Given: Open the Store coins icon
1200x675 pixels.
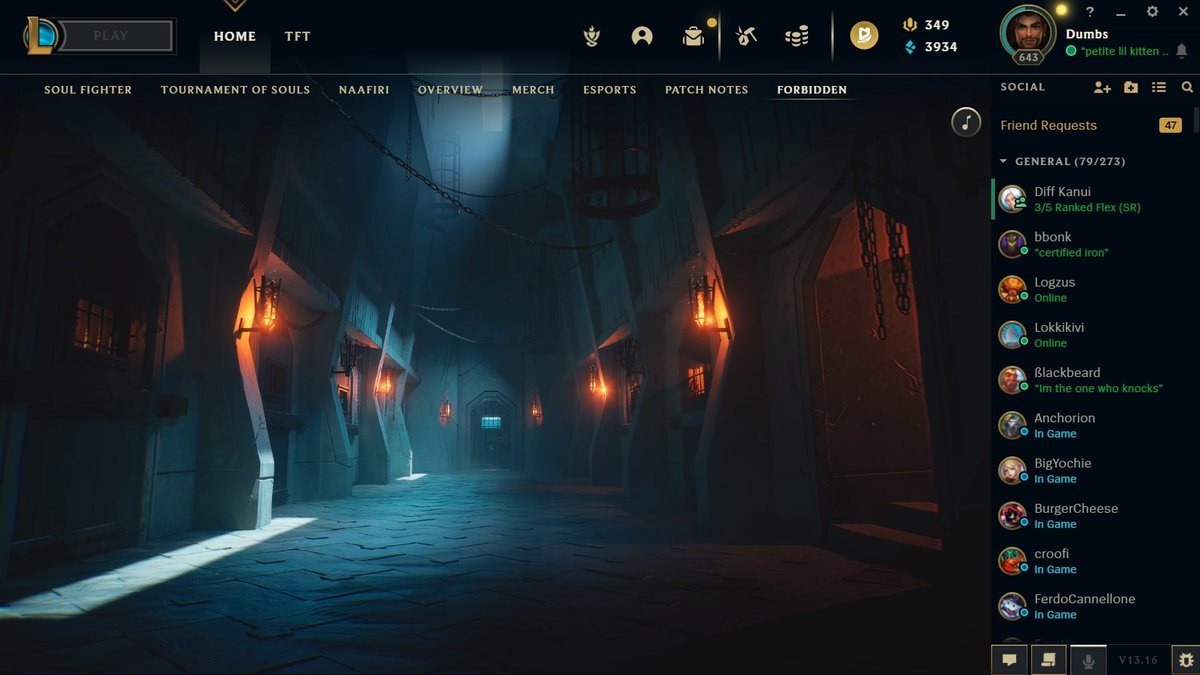Looking at the screenshot, I should [x=797, y=37].
